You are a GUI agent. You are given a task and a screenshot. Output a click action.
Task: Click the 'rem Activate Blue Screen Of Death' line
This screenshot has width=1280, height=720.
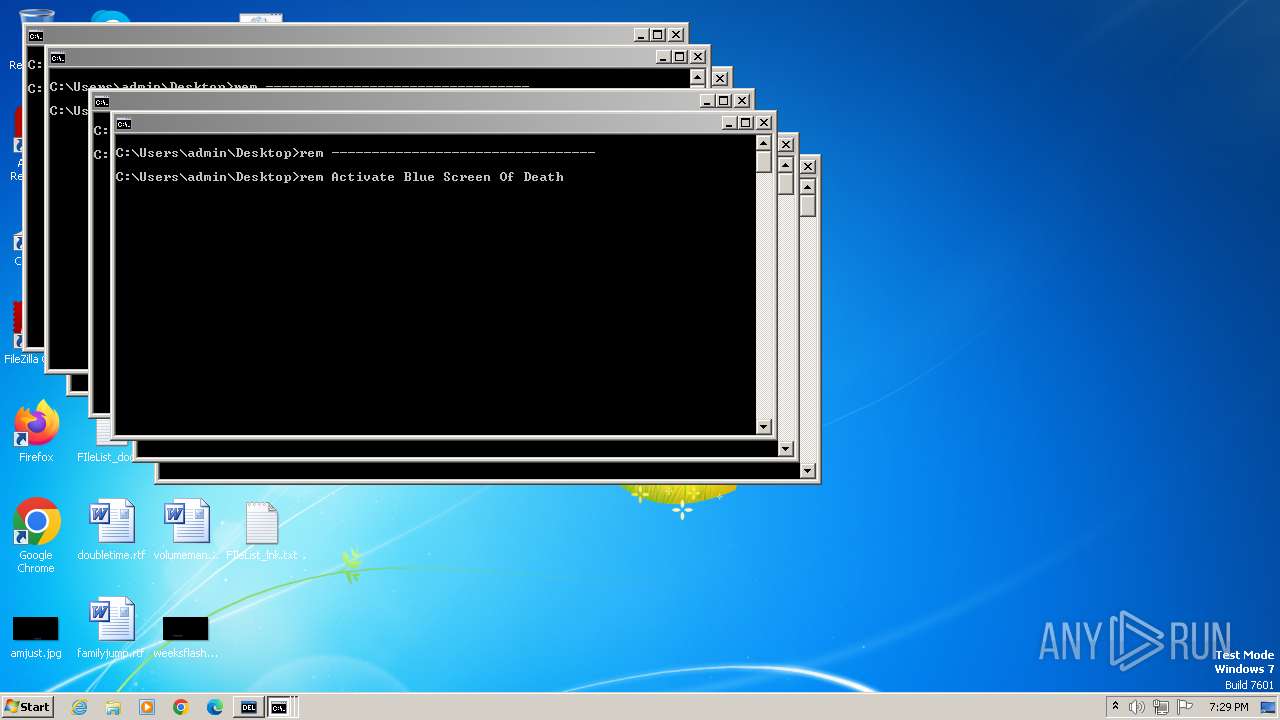point(340,177)
